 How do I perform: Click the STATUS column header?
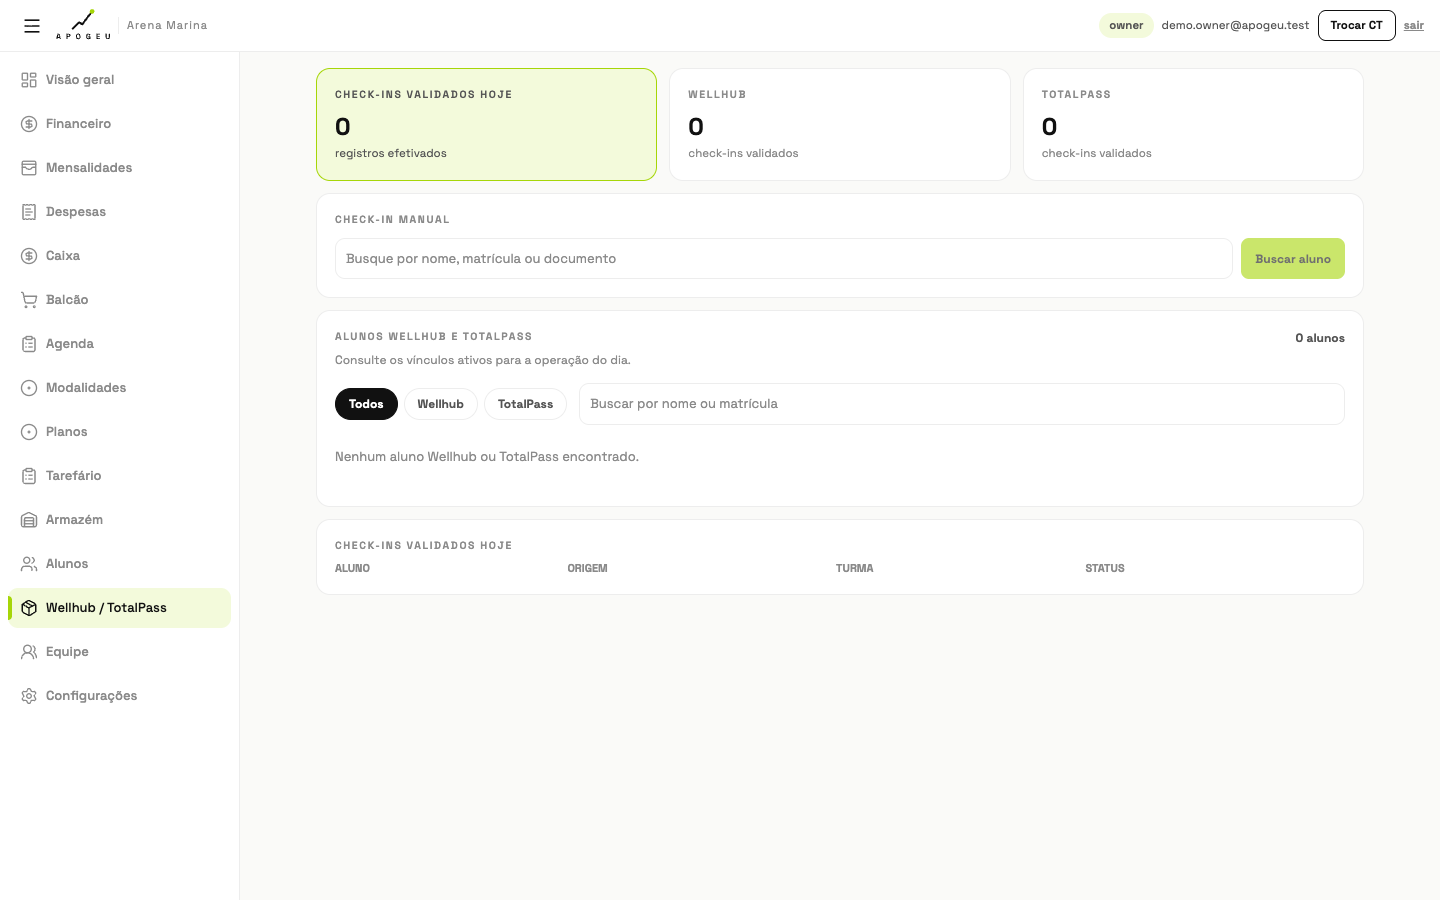coord(1105,568)
